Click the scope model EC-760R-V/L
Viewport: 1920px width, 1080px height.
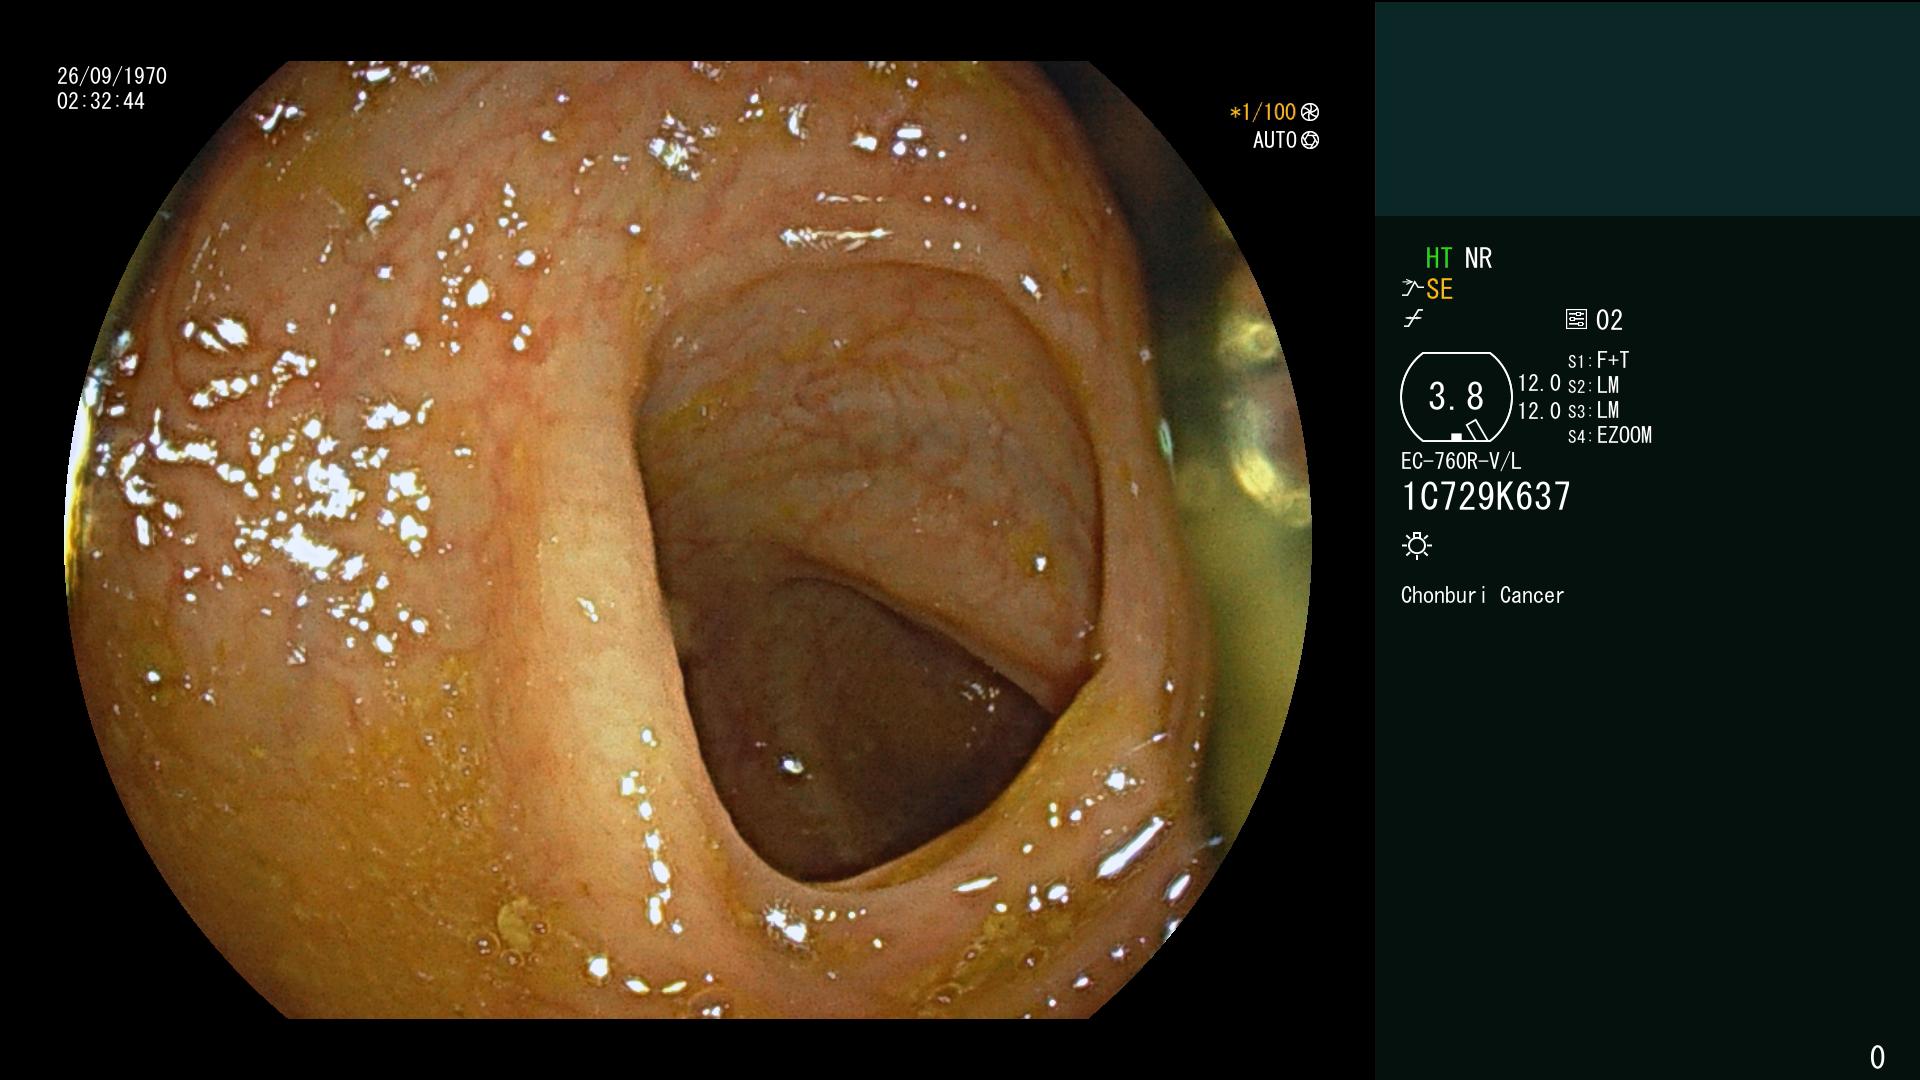tap(1461, 461)
